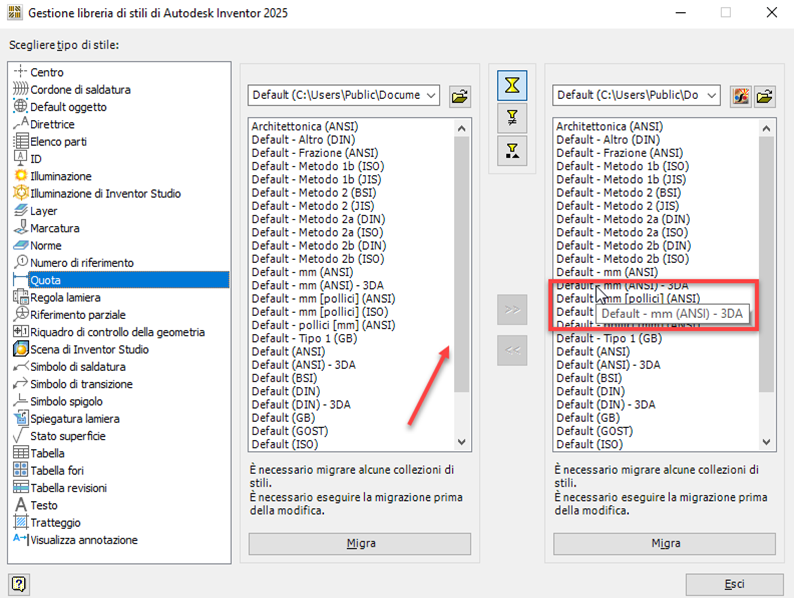
Task: Select Riquadro di controllo della geometria
Action: [x=109, y=332]
